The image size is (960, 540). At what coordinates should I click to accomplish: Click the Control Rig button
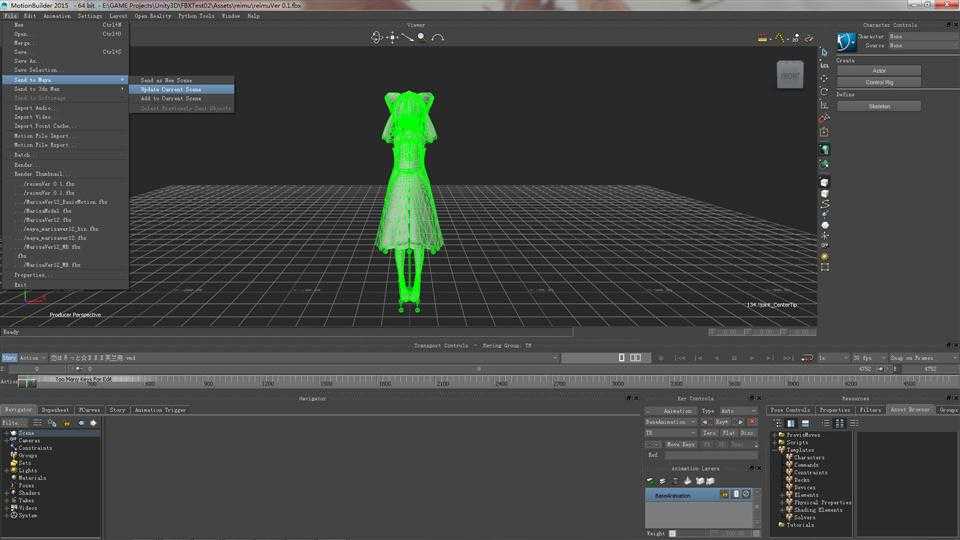(x=879, y=82)
